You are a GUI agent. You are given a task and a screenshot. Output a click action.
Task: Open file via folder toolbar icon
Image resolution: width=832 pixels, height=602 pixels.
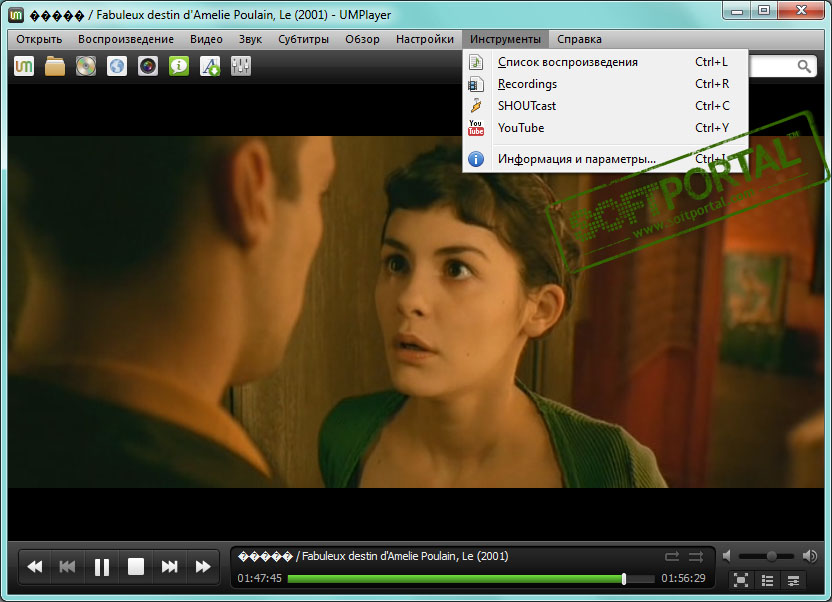55,66
